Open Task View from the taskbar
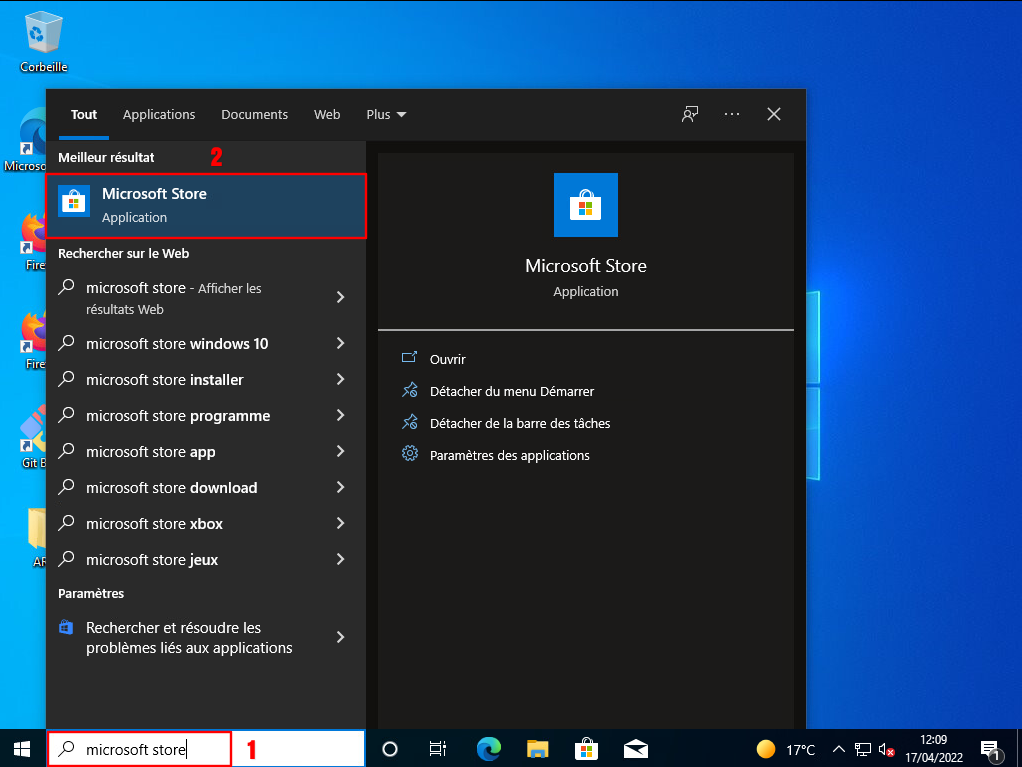The height and width of the screenshot is (767, 1022). point(438,749)
